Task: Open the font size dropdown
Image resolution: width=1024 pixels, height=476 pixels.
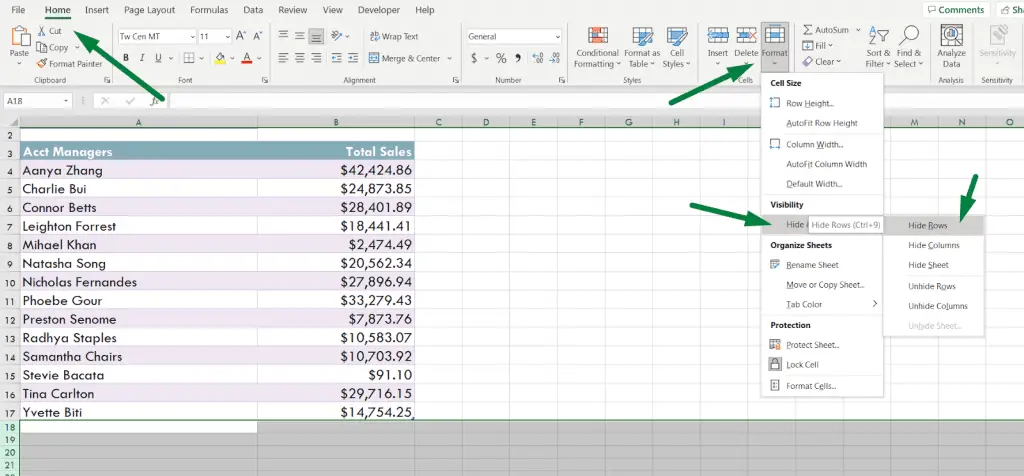Action: 227,37
